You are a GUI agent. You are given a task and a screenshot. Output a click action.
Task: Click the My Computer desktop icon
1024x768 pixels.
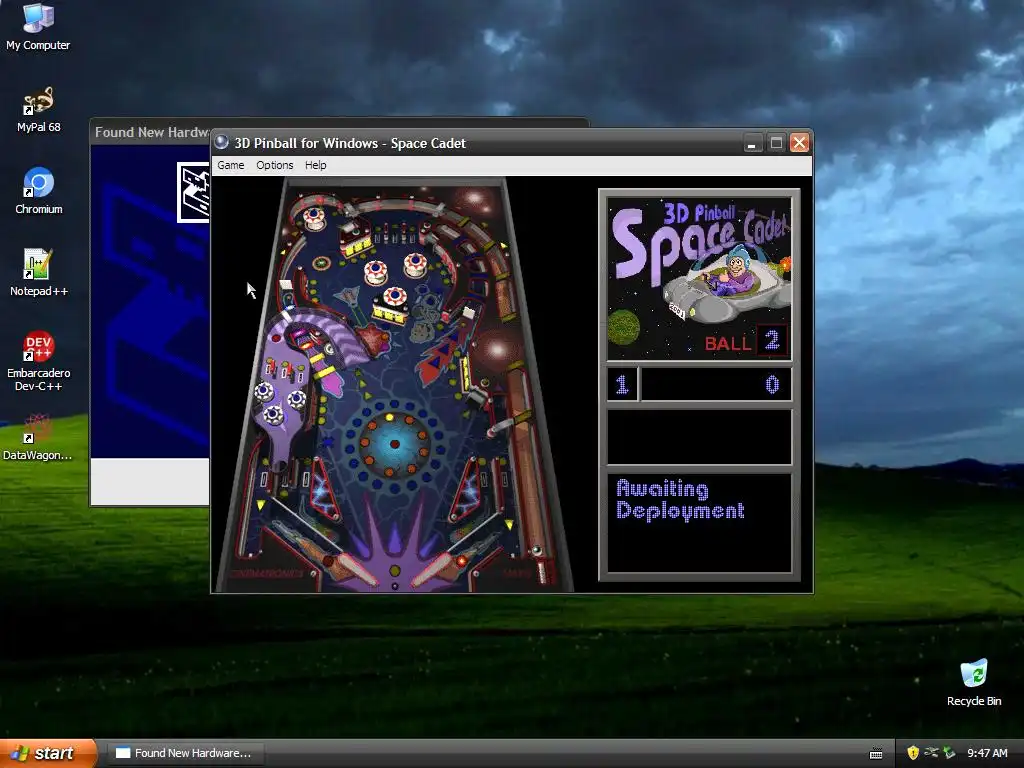click(38, 27)
